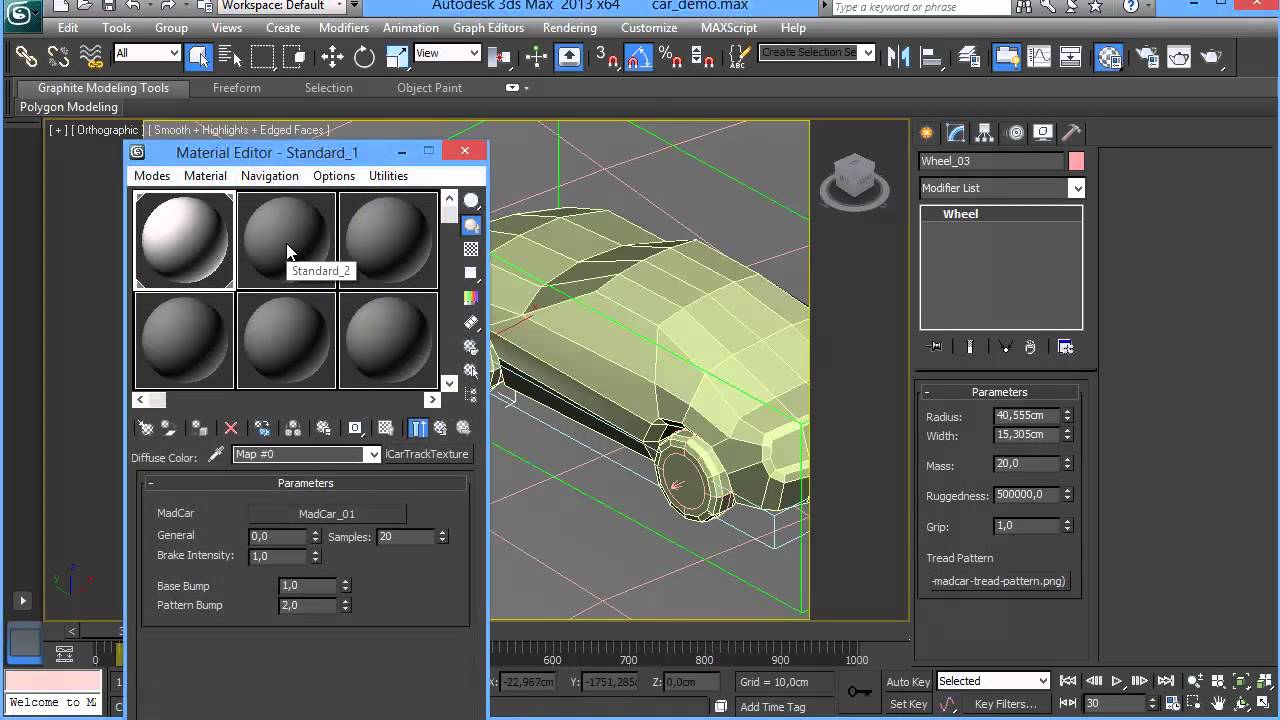Switch to the Freeform ribbon tab
Viewport: 1280px width, 720px height.
coord(237,88)
